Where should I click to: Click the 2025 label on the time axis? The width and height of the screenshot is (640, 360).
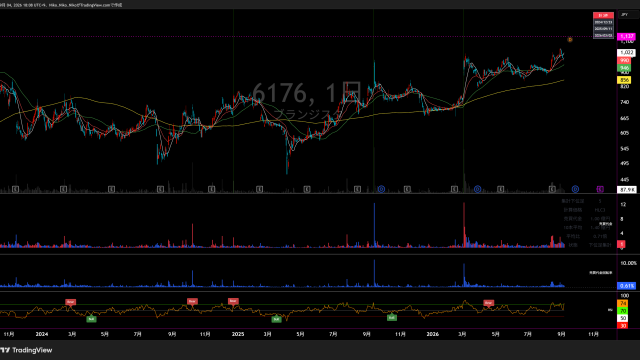[238, 334]
